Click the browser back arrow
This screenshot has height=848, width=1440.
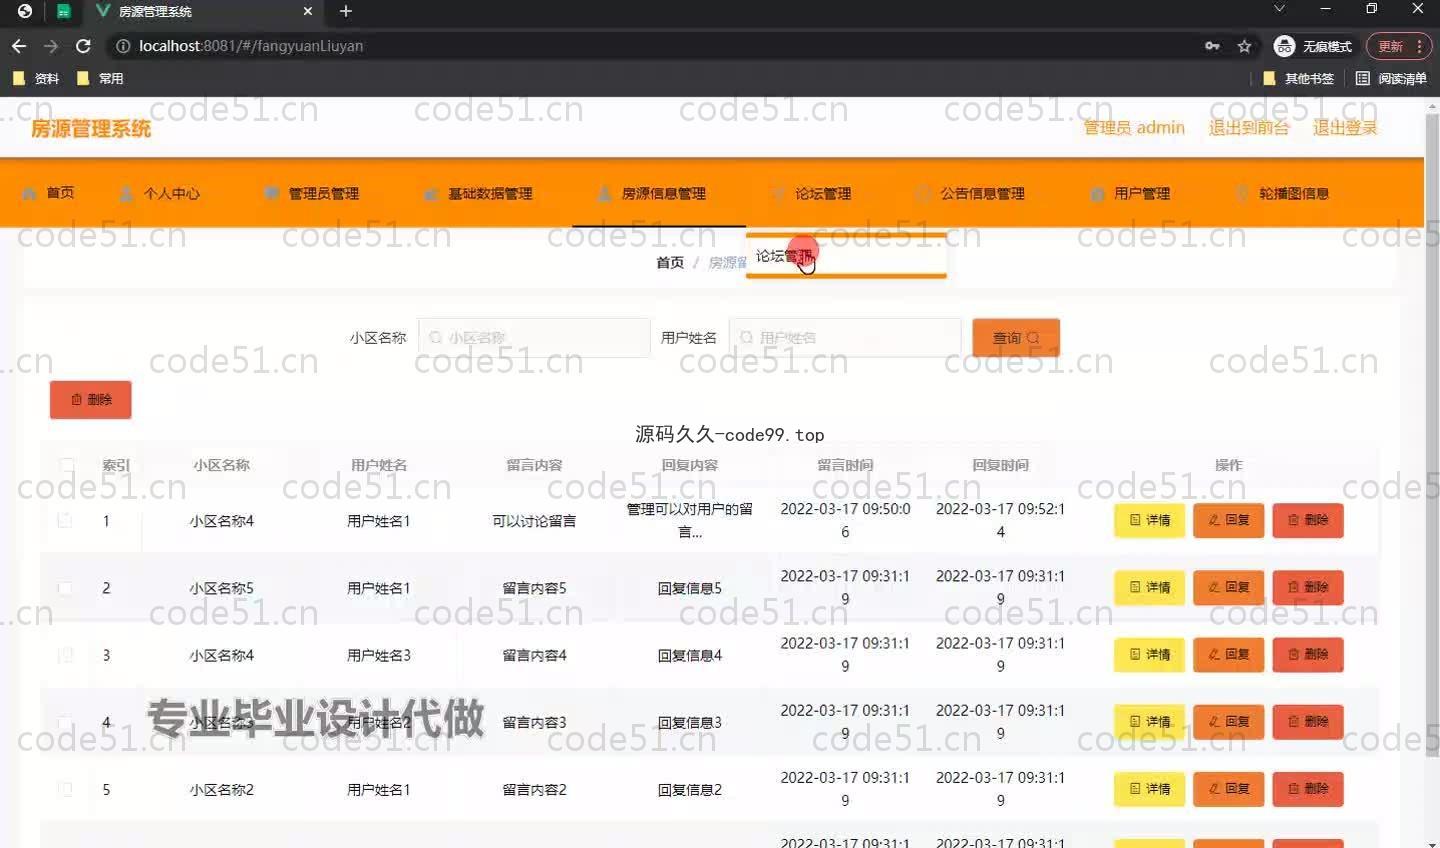tap(18, 46)
